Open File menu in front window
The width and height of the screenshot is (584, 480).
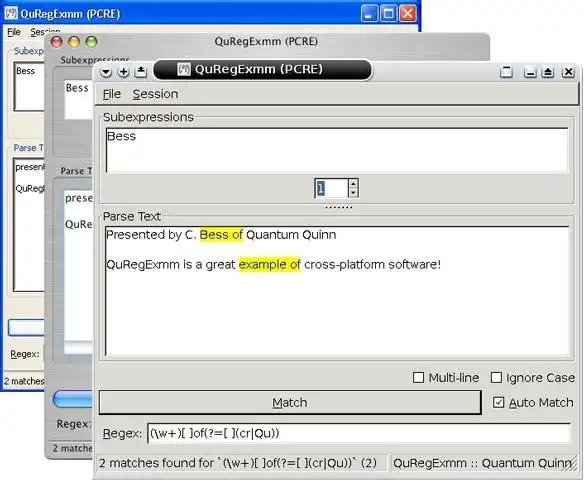(x=112, y=94)
